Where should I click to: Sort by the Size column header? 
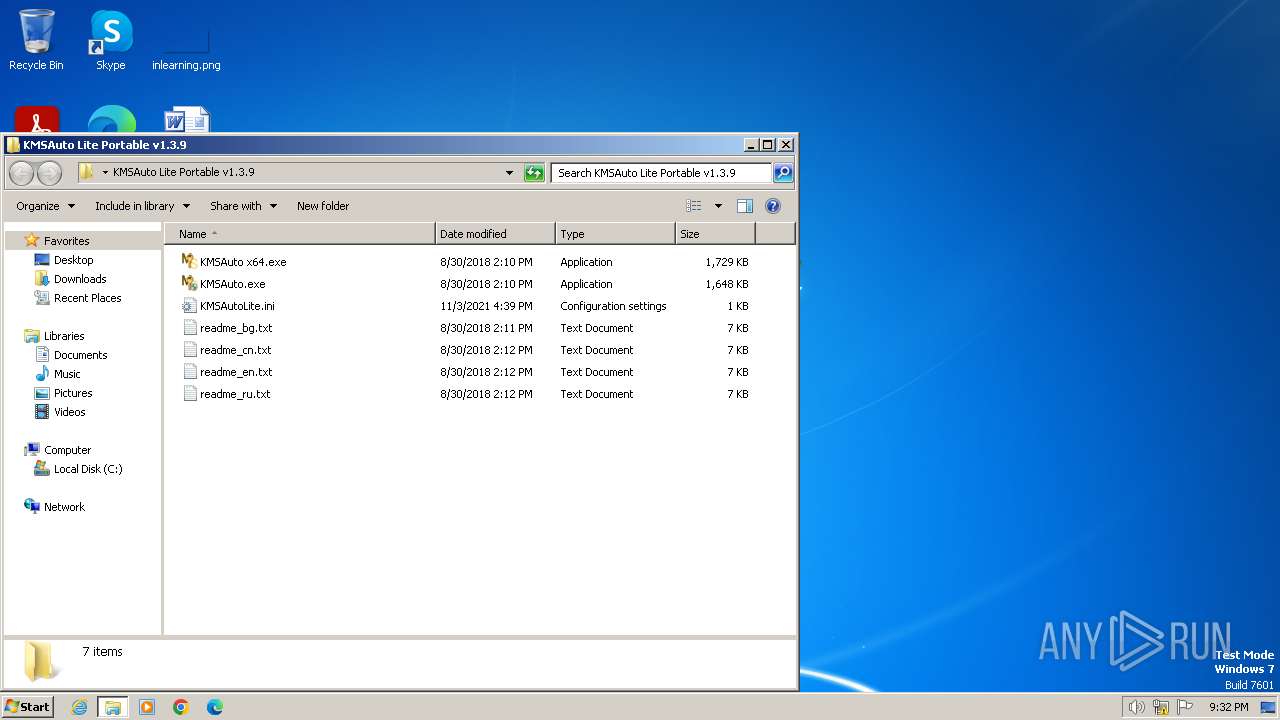click(715, 234)
